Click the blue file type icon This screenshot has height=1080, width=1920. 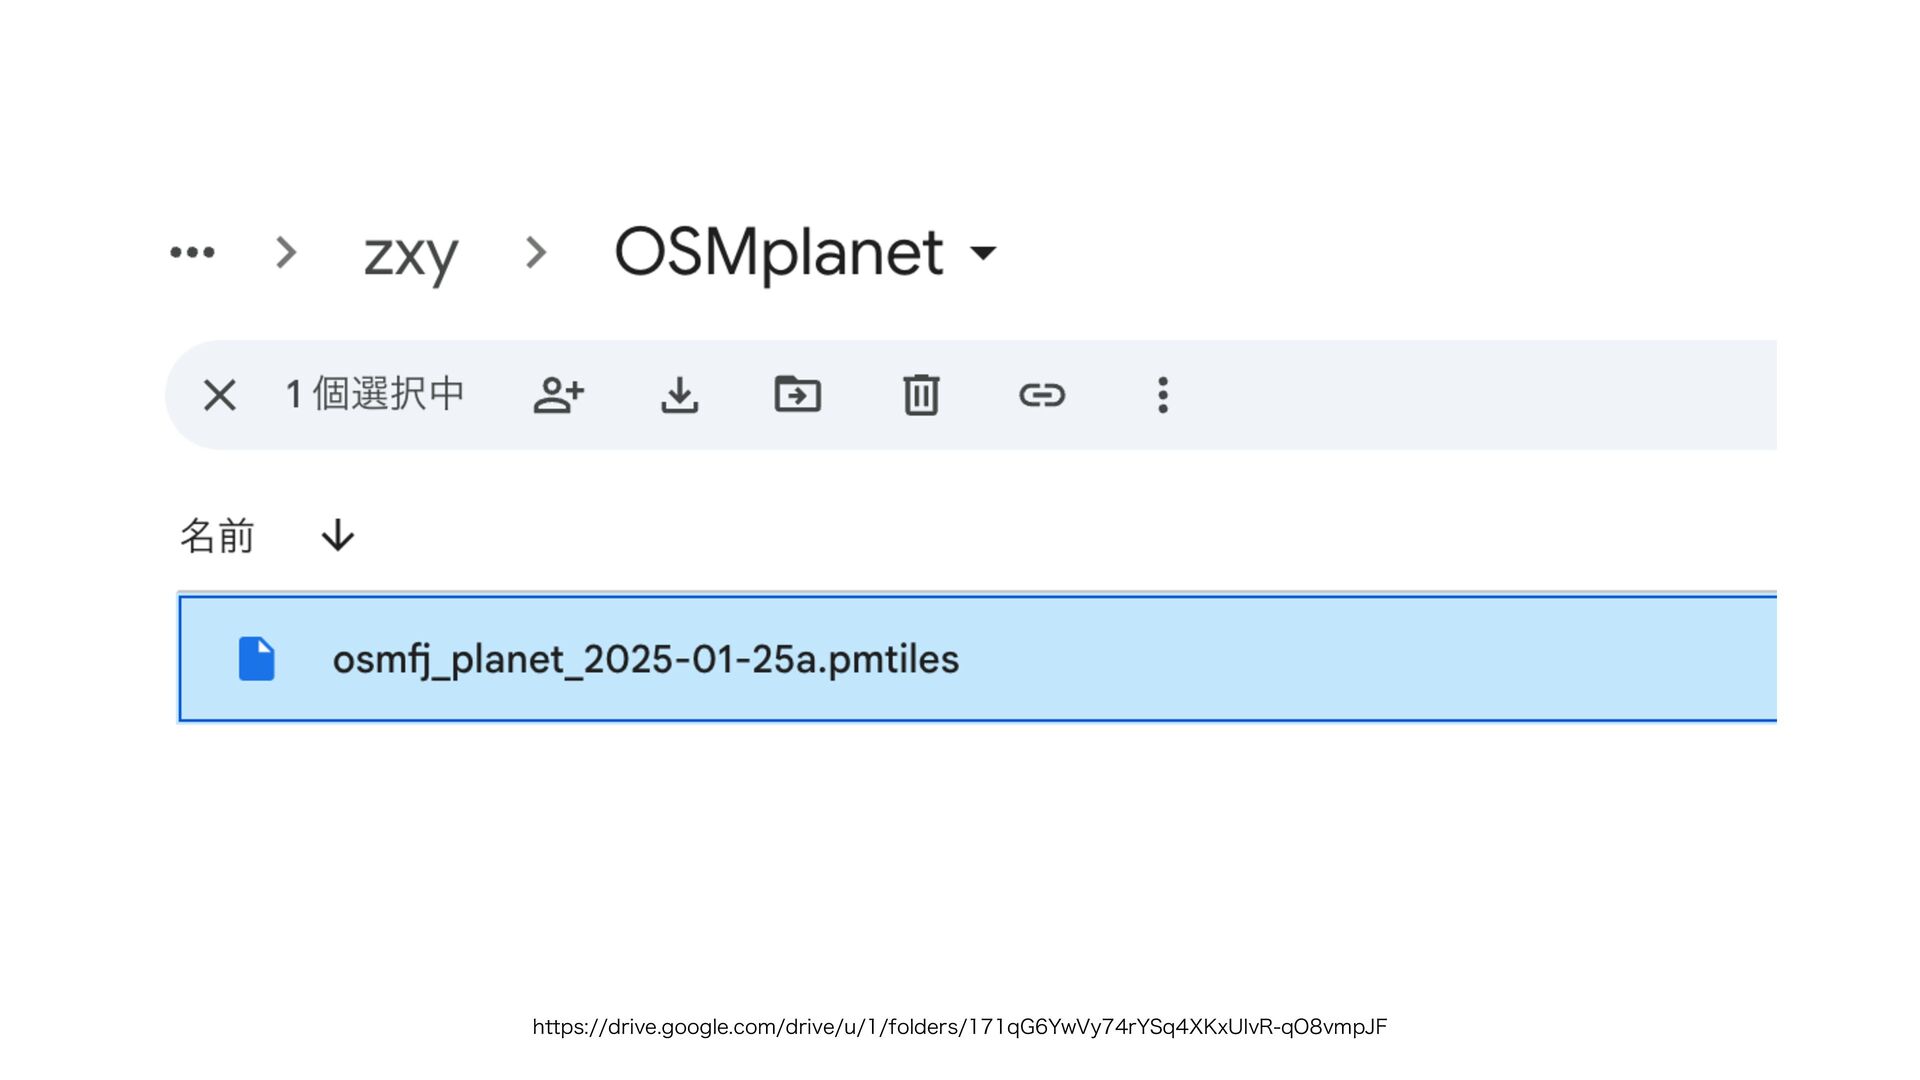[x=256, y=659]
